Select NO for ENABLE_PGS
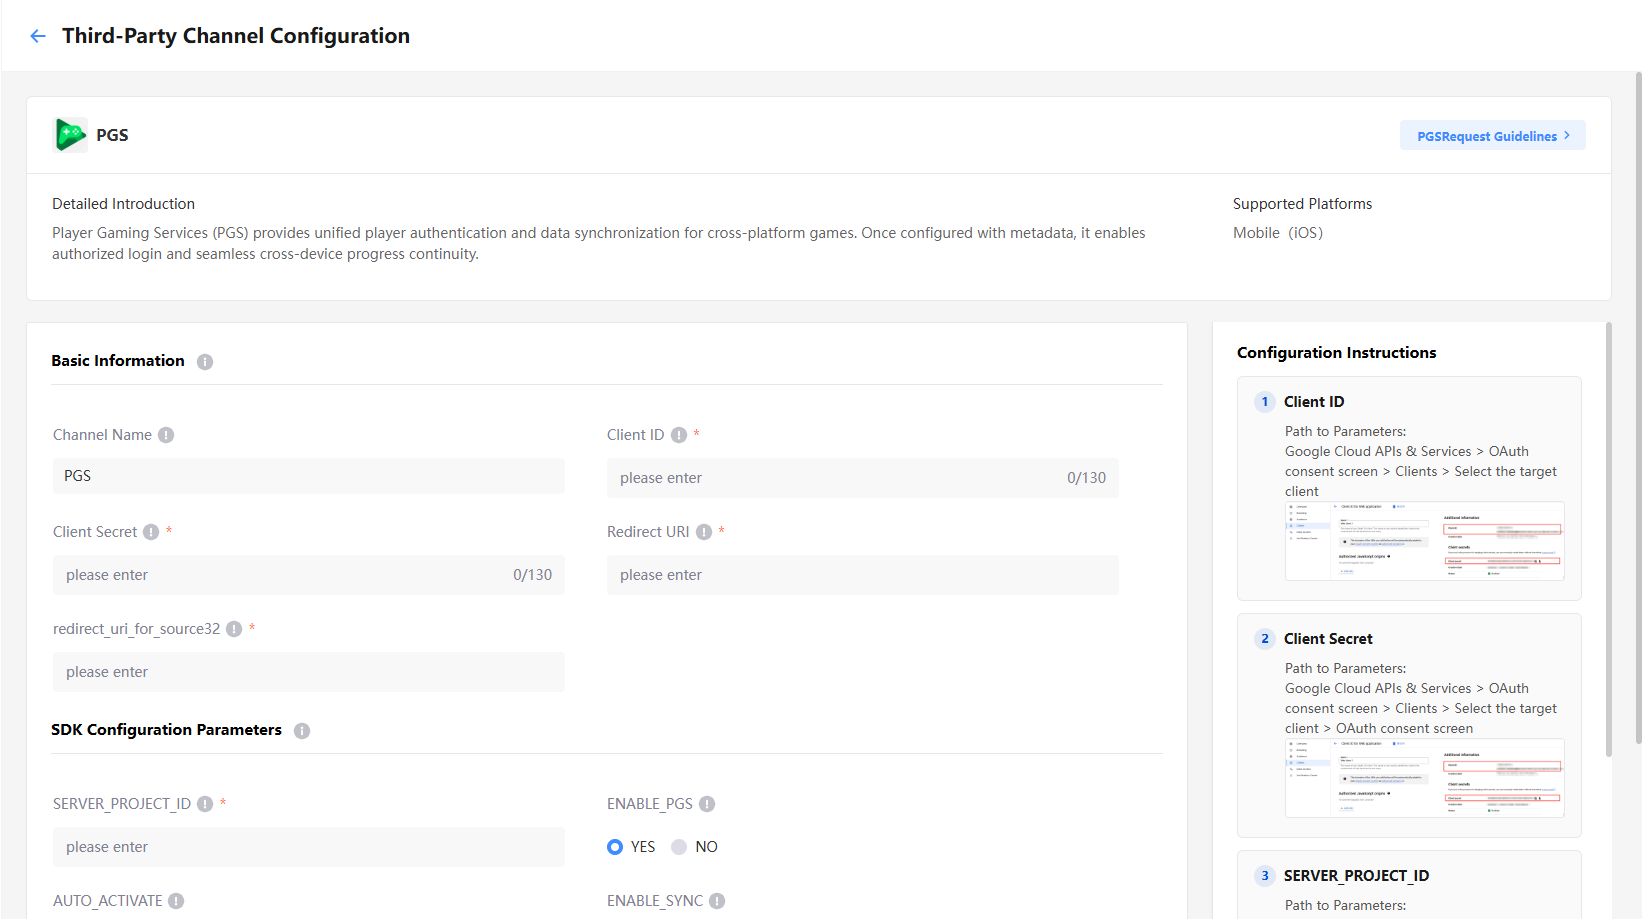Image resolution: width=1642 pixels, height=919 pixels. click(679, 847)
